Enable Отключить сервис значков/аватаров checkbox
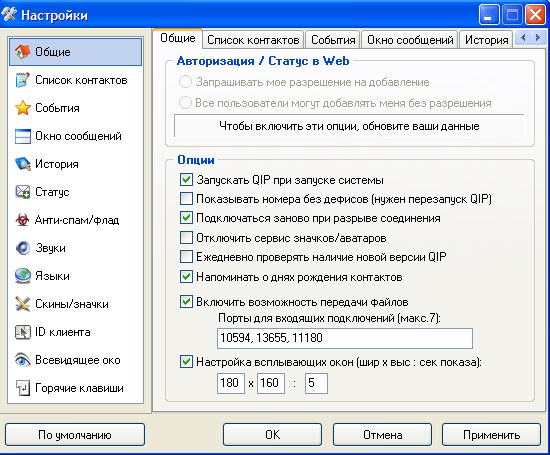This screenshot has width=550, height=455. coord(186,237)
